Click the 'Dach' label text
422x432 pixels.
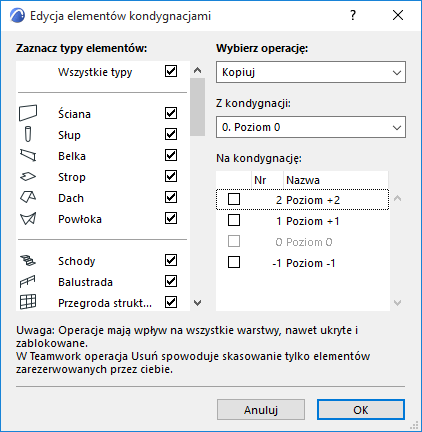coord(71,198)
